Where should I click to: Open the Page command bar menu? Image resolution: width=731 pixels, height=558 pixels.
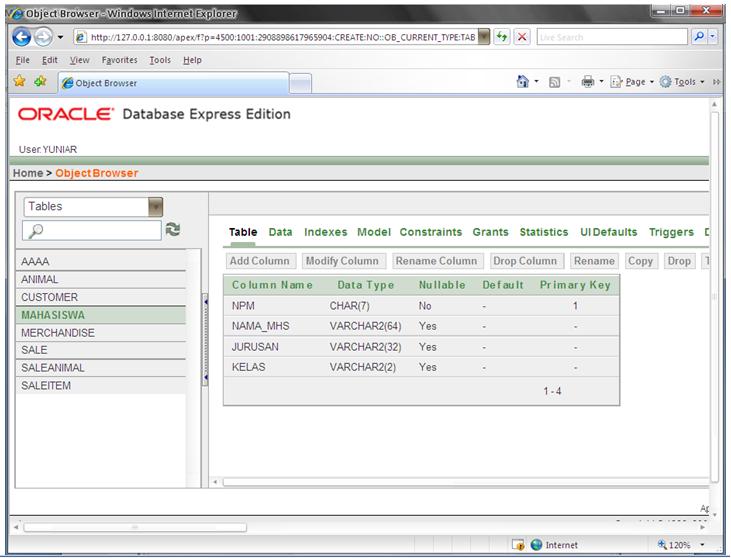(632, 82)
